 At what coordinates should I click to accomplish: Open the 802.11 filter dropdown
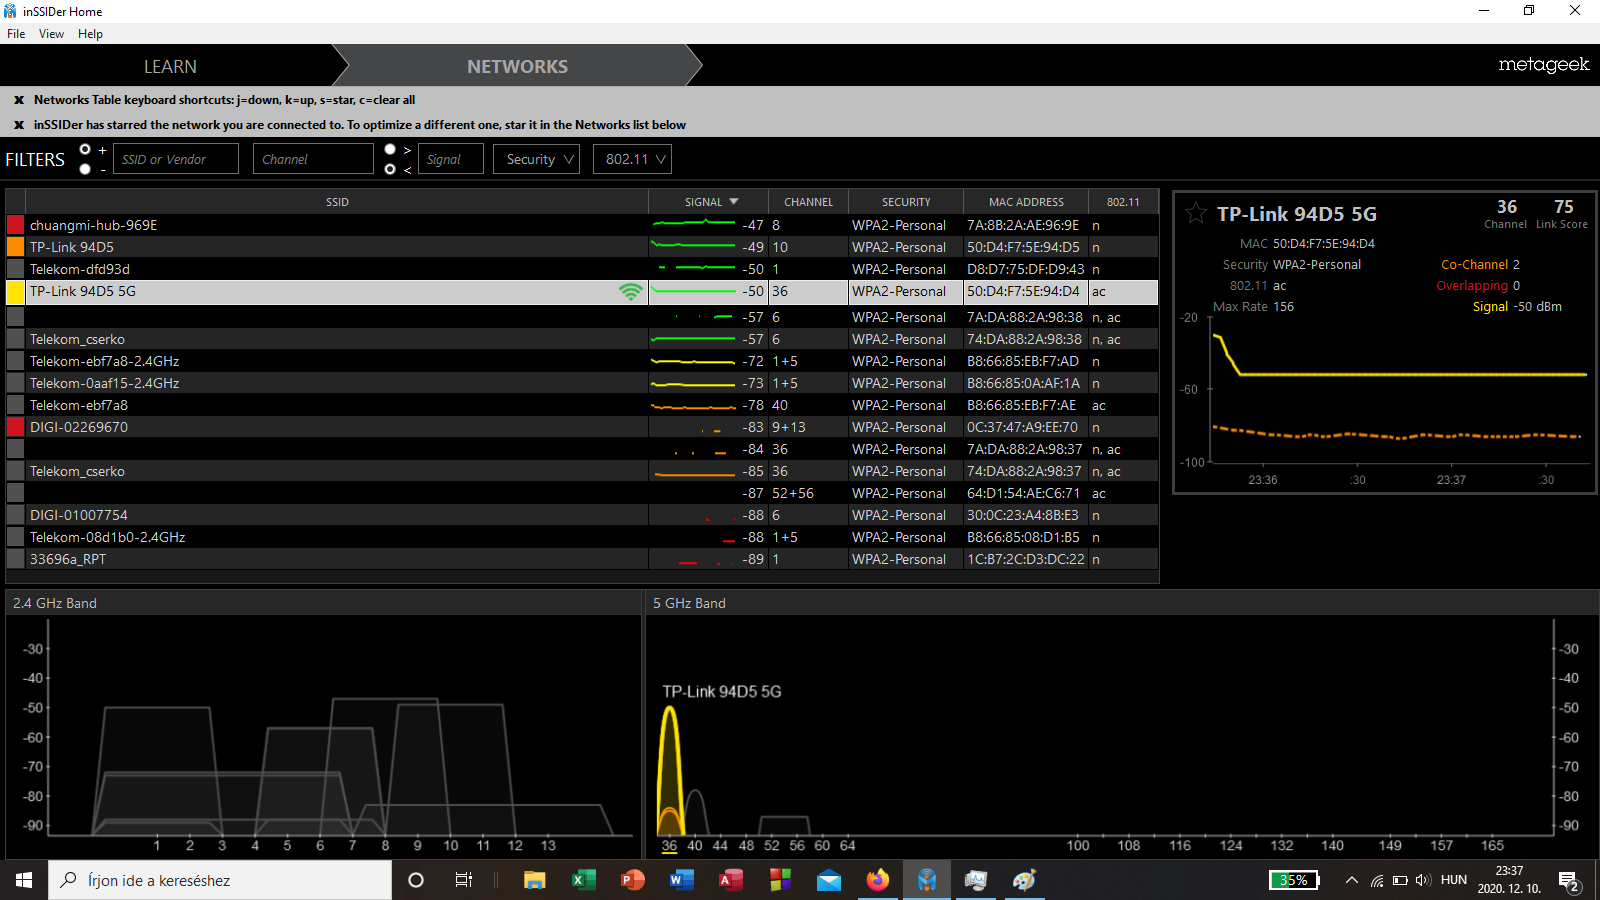click(x=632, y=159)
